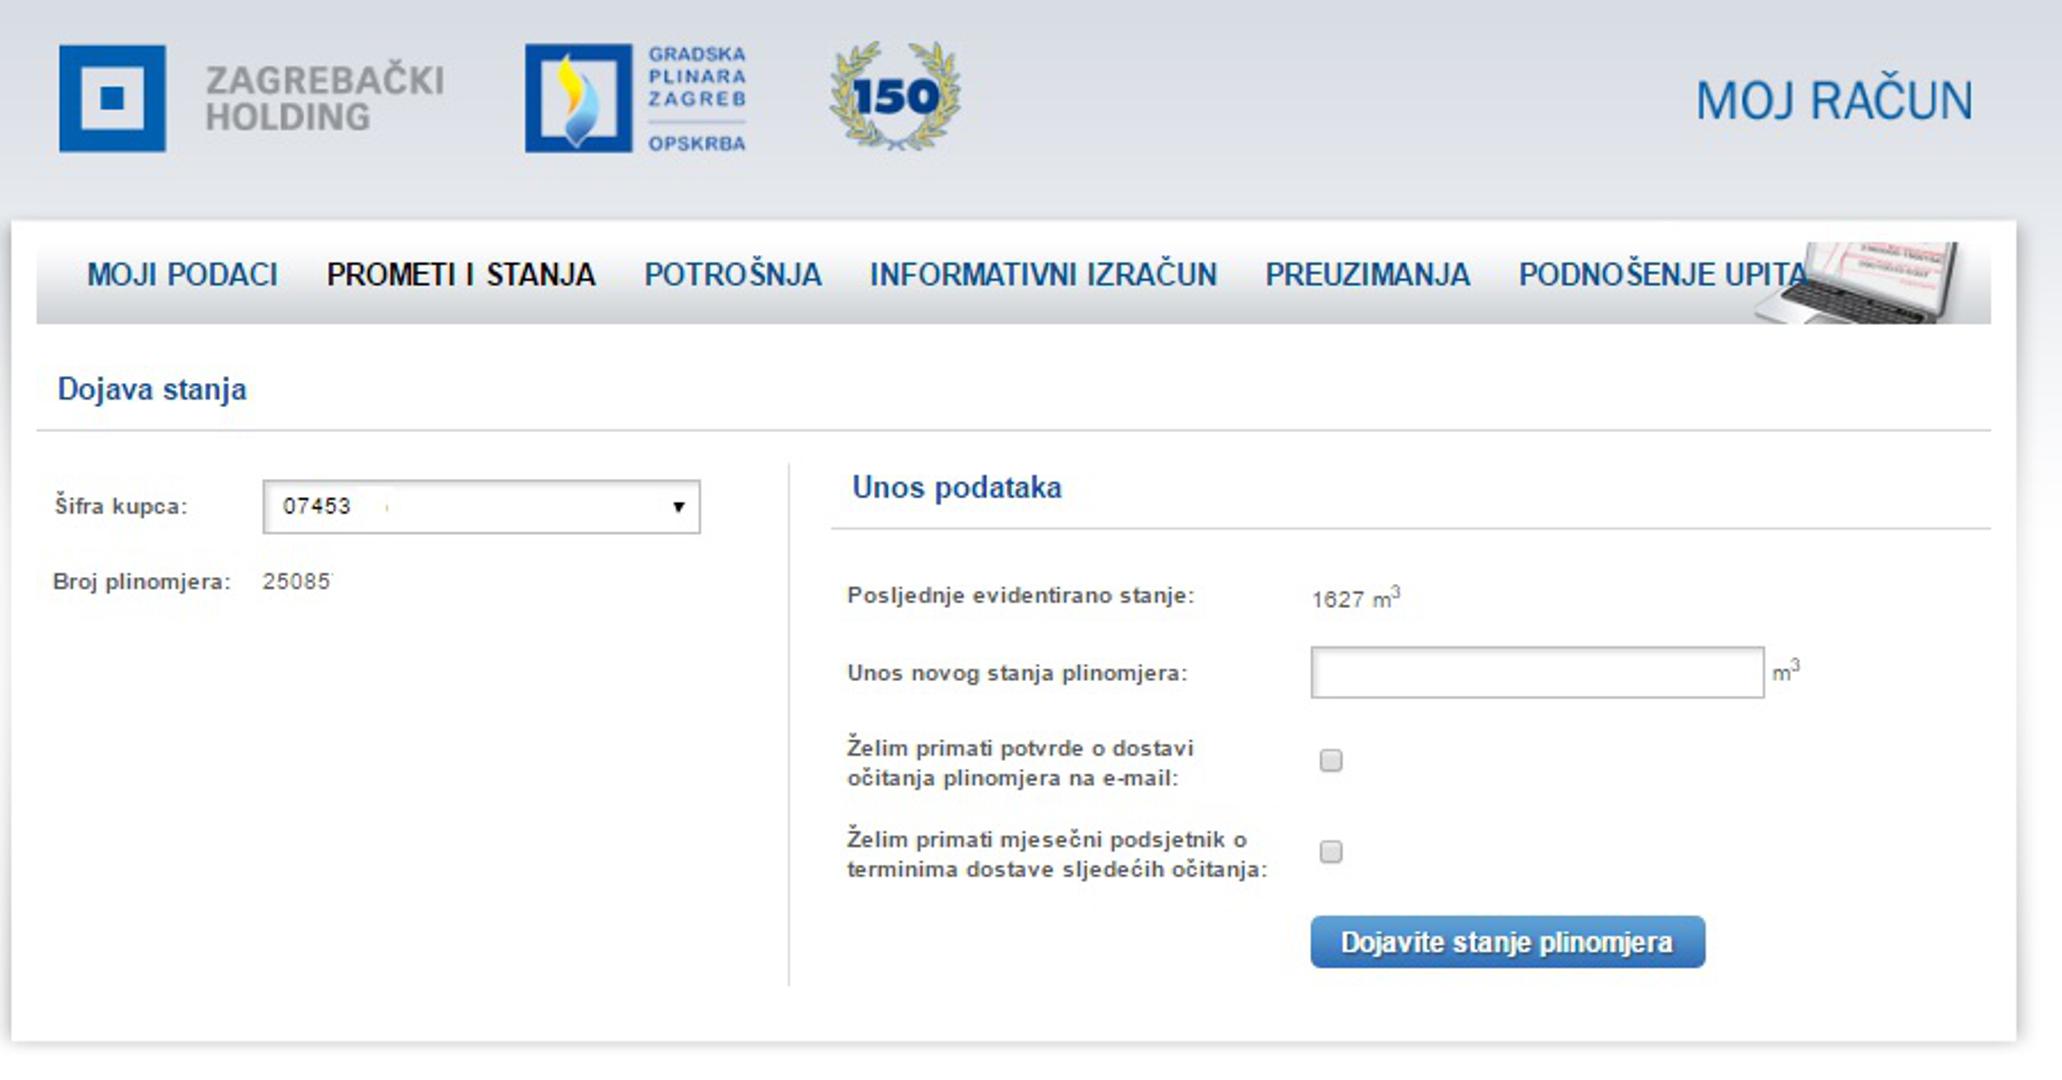Click the 150 anniversary laurel wreath emblem
Screen dimensions: 2062x1080
click(x=895, y=97)
